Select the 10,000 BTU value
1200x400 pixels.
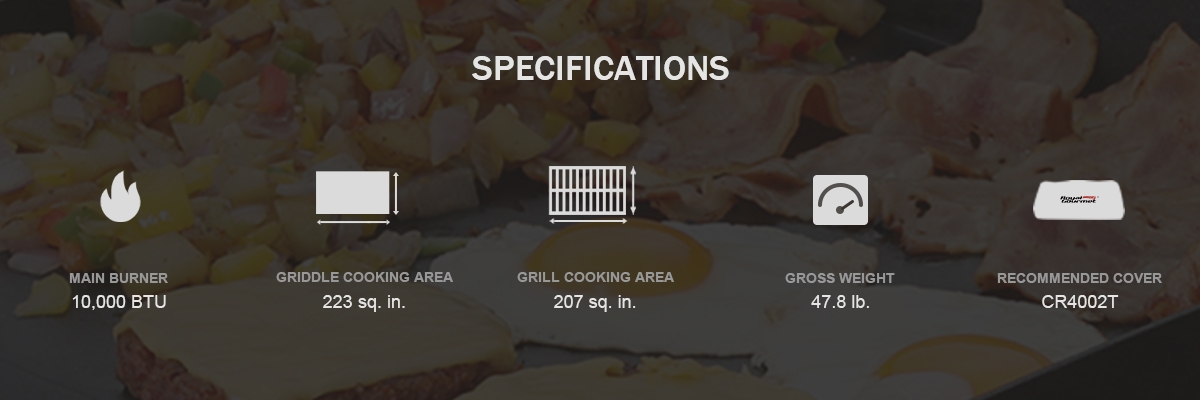119,301
